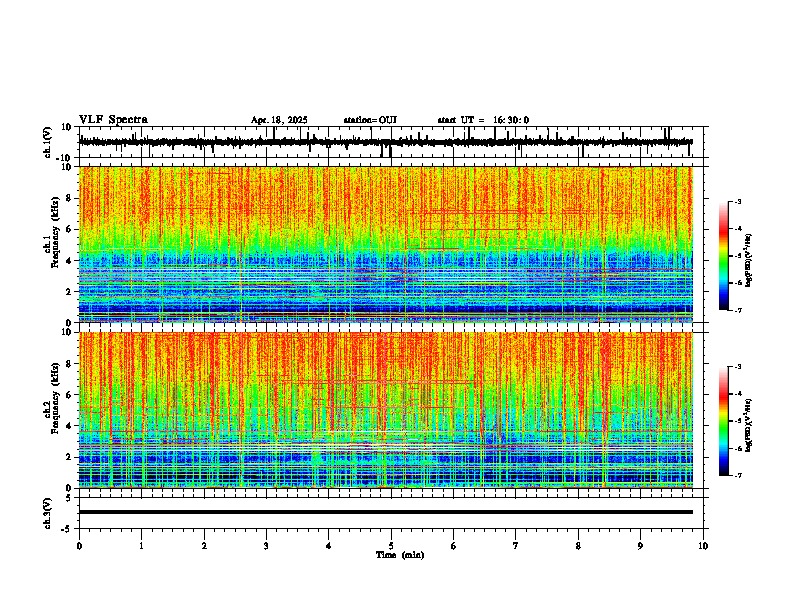This screenshot has height=612, width=792.
Task: Click tick label 3 on Time axis
Action: pyautogui.click(x=266, y=546)
